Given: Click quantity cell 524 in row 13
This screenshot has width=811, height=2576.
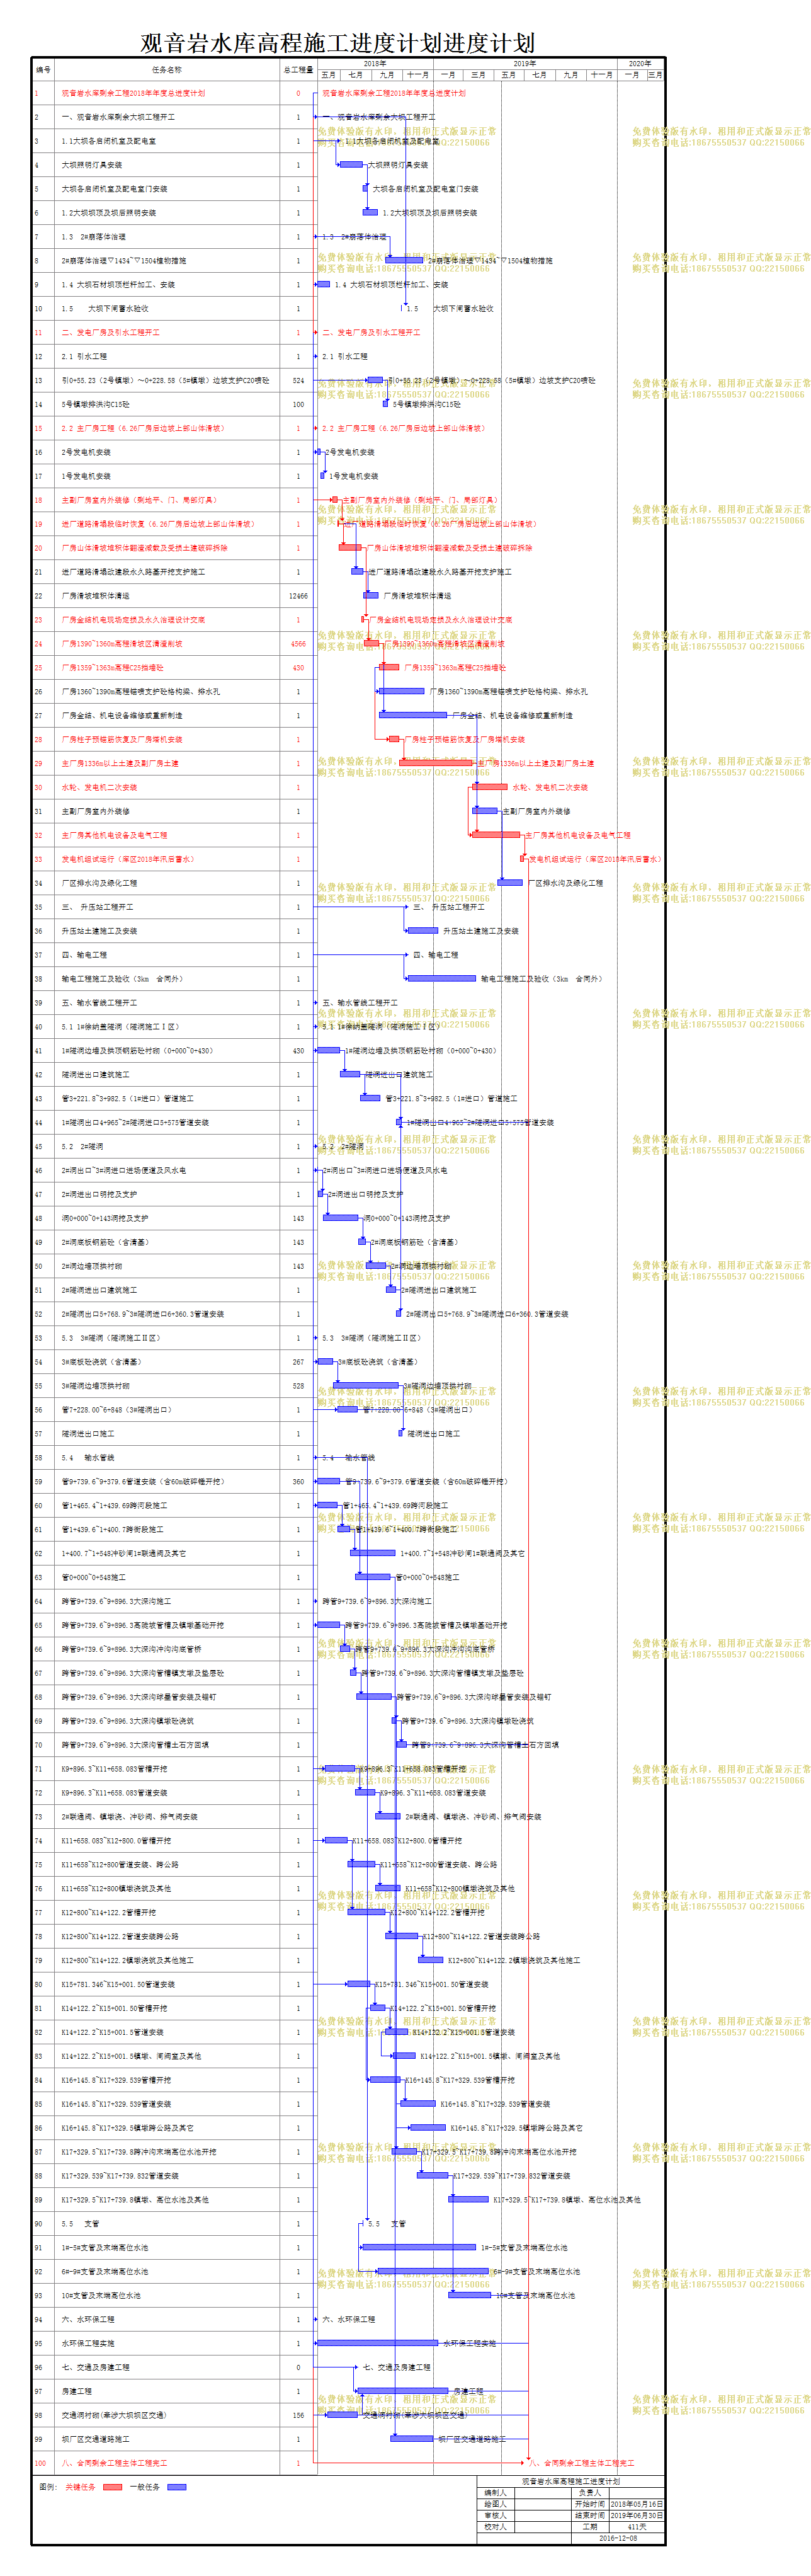Looking at the screenshot, I should coord(298,381).
